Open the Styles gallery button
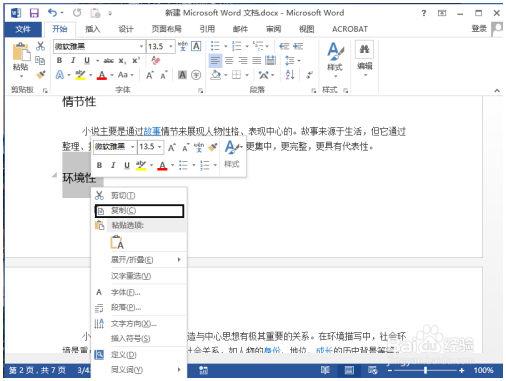Screen dimensions: 506x381 pos(335,59)
